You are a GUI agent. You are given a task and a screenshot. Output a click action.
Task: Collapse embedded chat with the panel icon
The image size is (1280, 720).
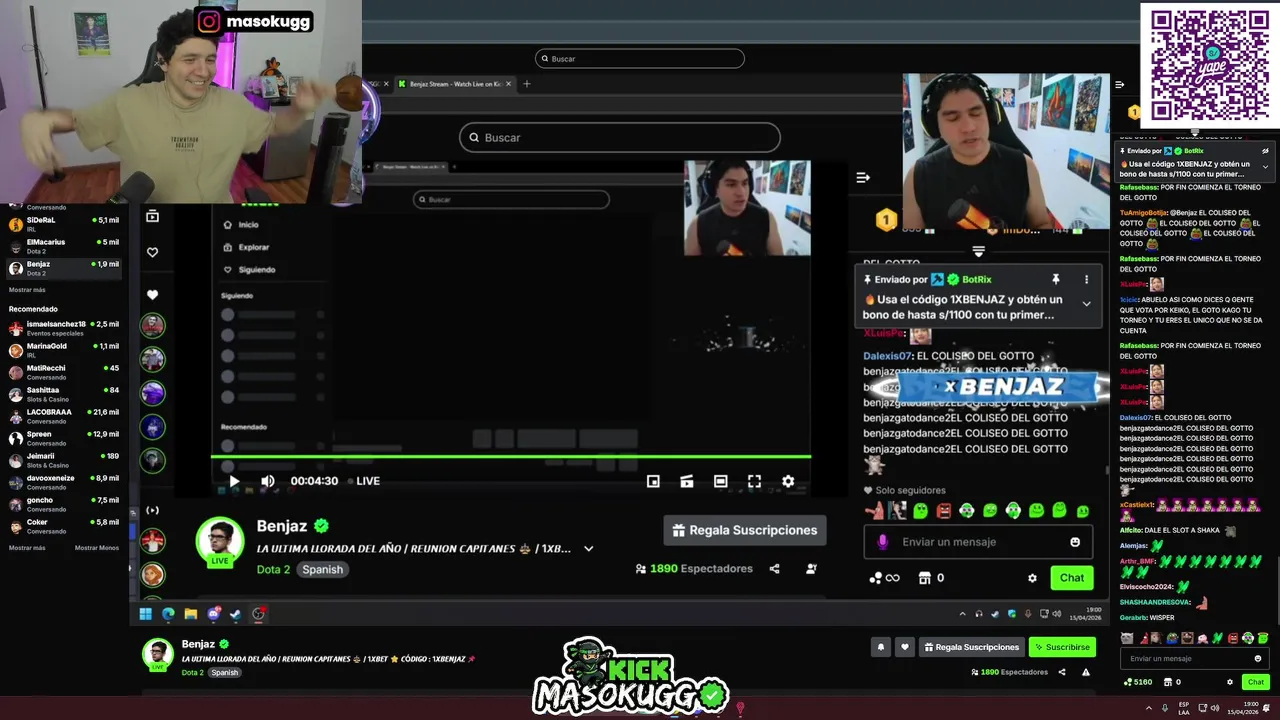863,177
